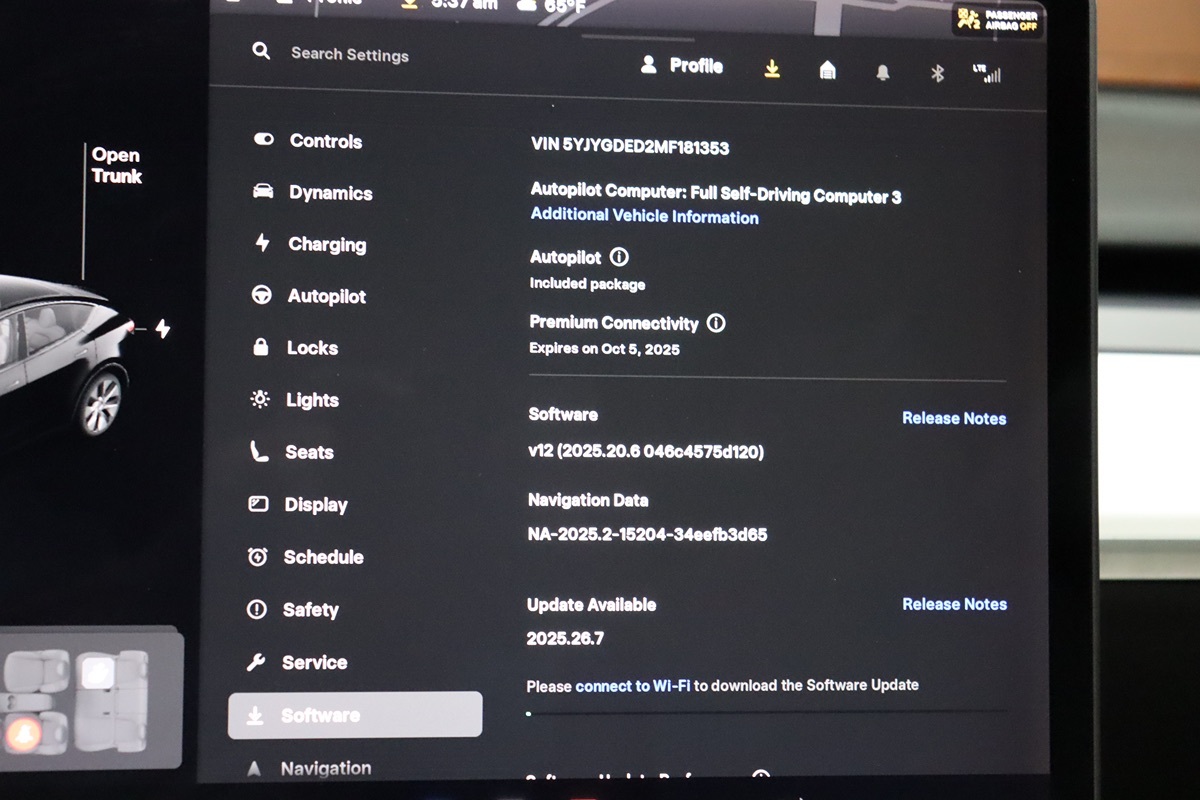Image resolution: width=1200 pixels, height=800 pixels.
Task: Focus the Search Settings field
Action: (349, 54)
